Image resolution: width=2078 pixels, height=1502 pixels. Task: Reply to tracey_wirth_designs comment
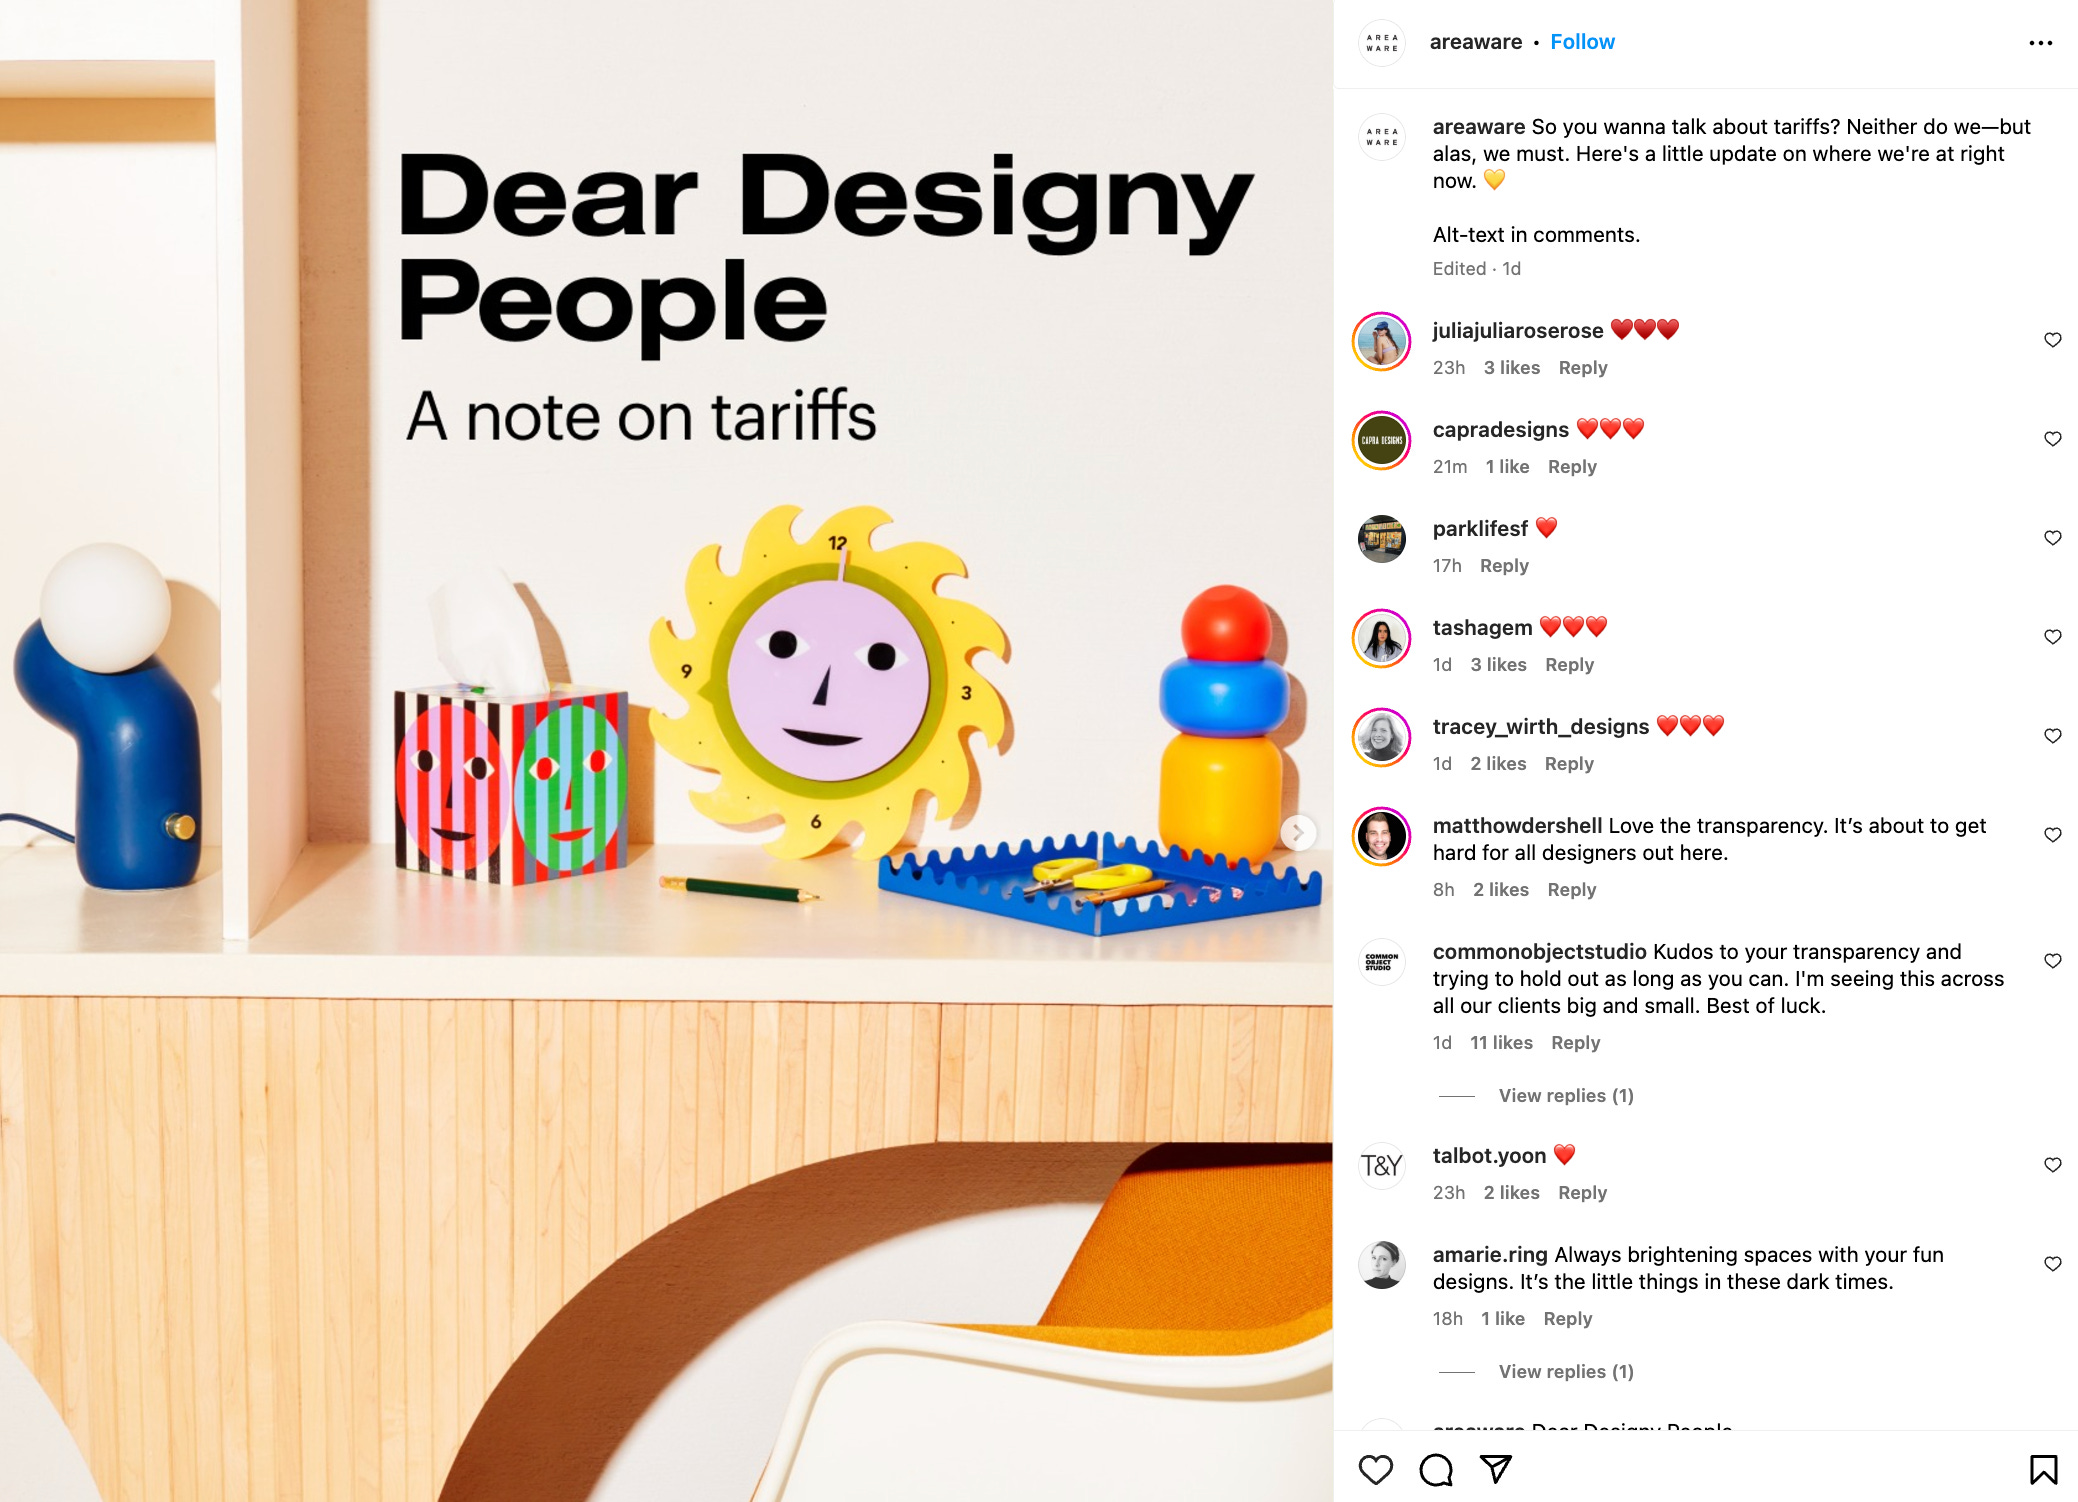1569,764
